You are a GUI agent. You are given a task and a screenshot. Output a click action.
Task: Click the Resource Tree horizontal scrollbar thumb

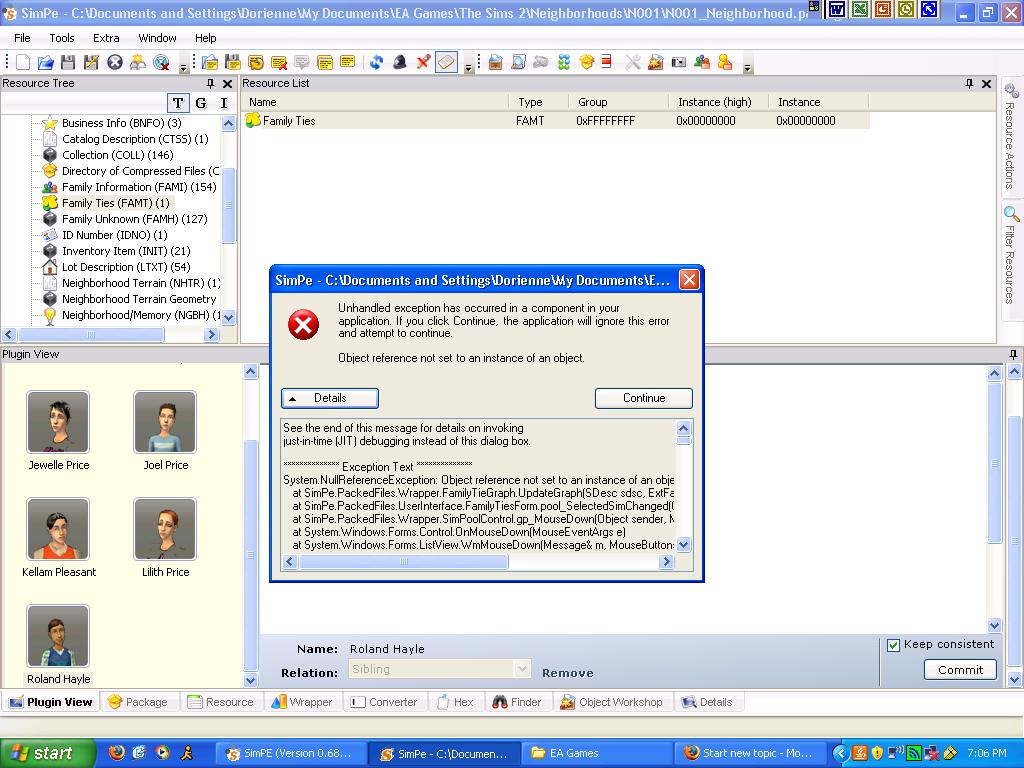click(91, 335)
